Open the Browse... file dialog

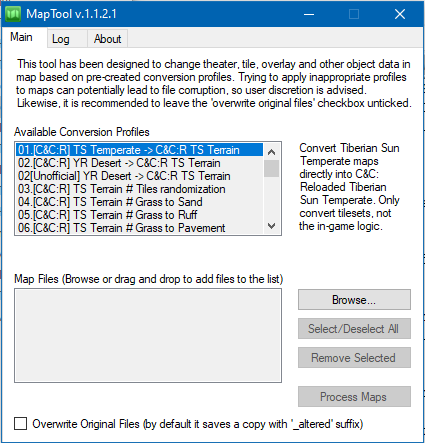[x=354, y=300]
